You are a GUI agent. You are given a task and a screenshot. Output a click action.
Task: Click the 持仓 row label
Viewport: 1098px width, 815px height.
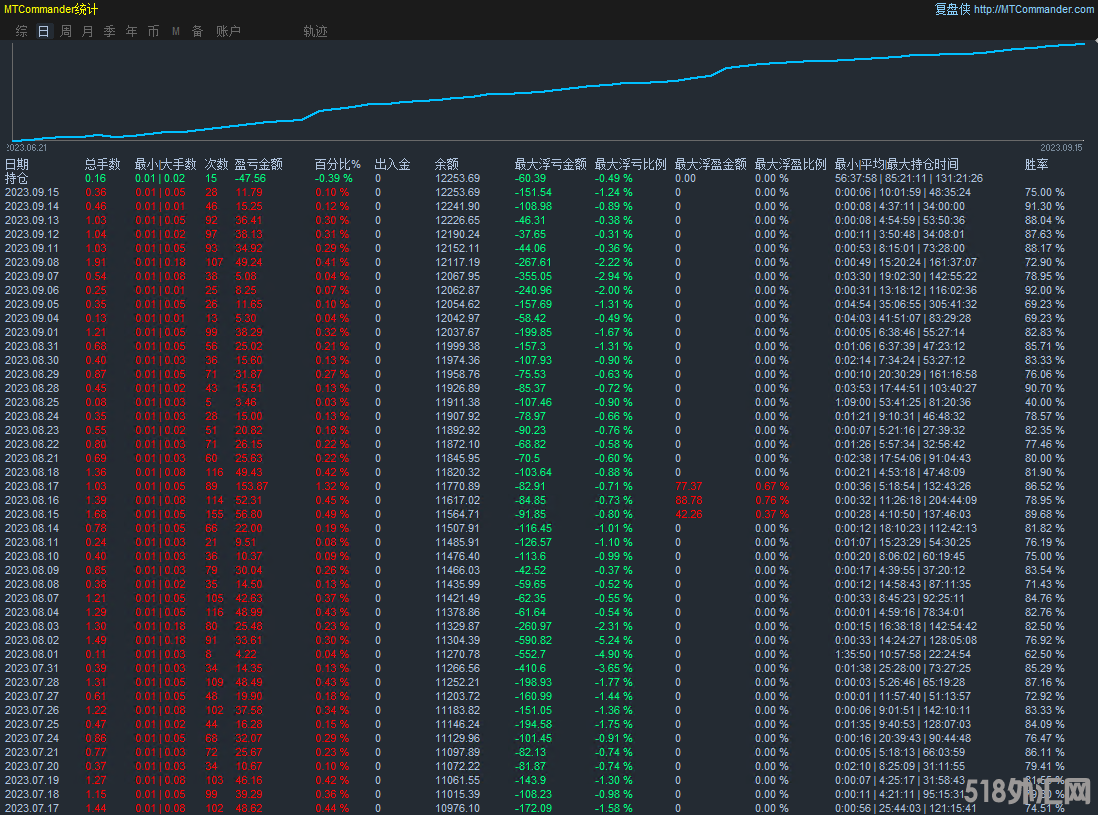click(17, 178)
